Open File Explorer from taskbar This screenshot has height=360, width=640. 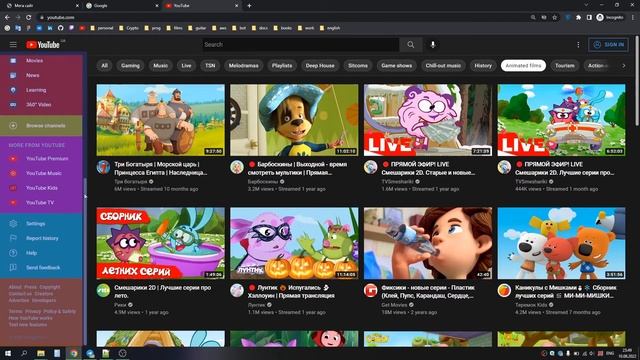click(x=41, y=353)
